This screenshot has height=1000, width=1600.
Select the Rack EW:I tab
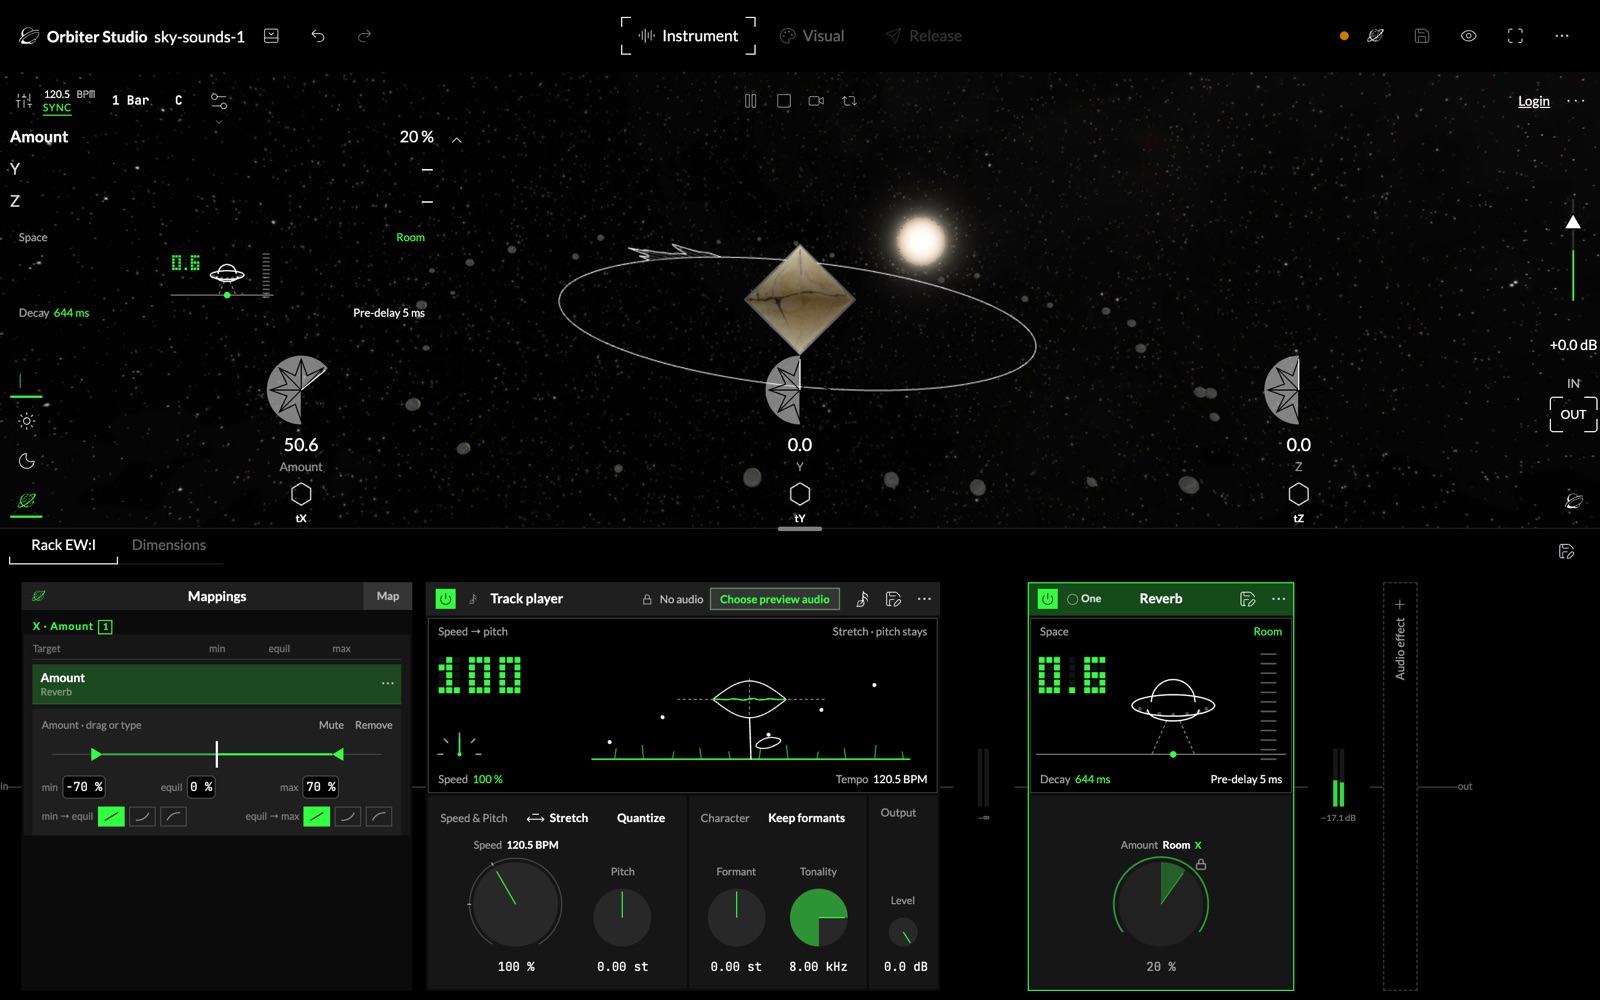(63, 545)
